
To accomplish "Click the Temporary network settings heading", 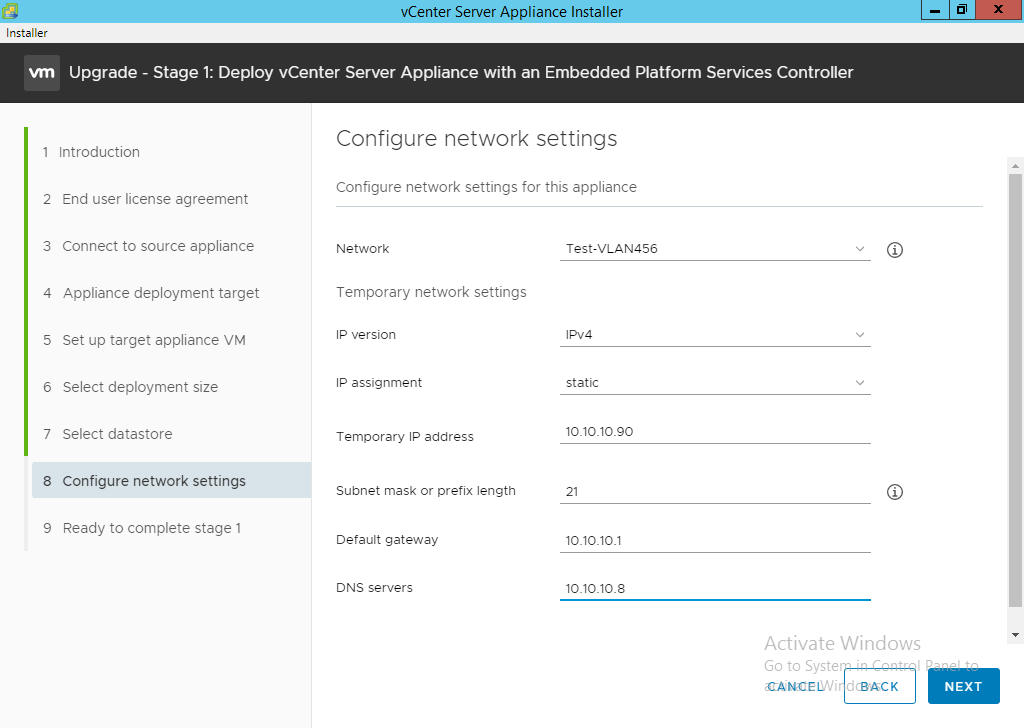I will coord(431,292).
